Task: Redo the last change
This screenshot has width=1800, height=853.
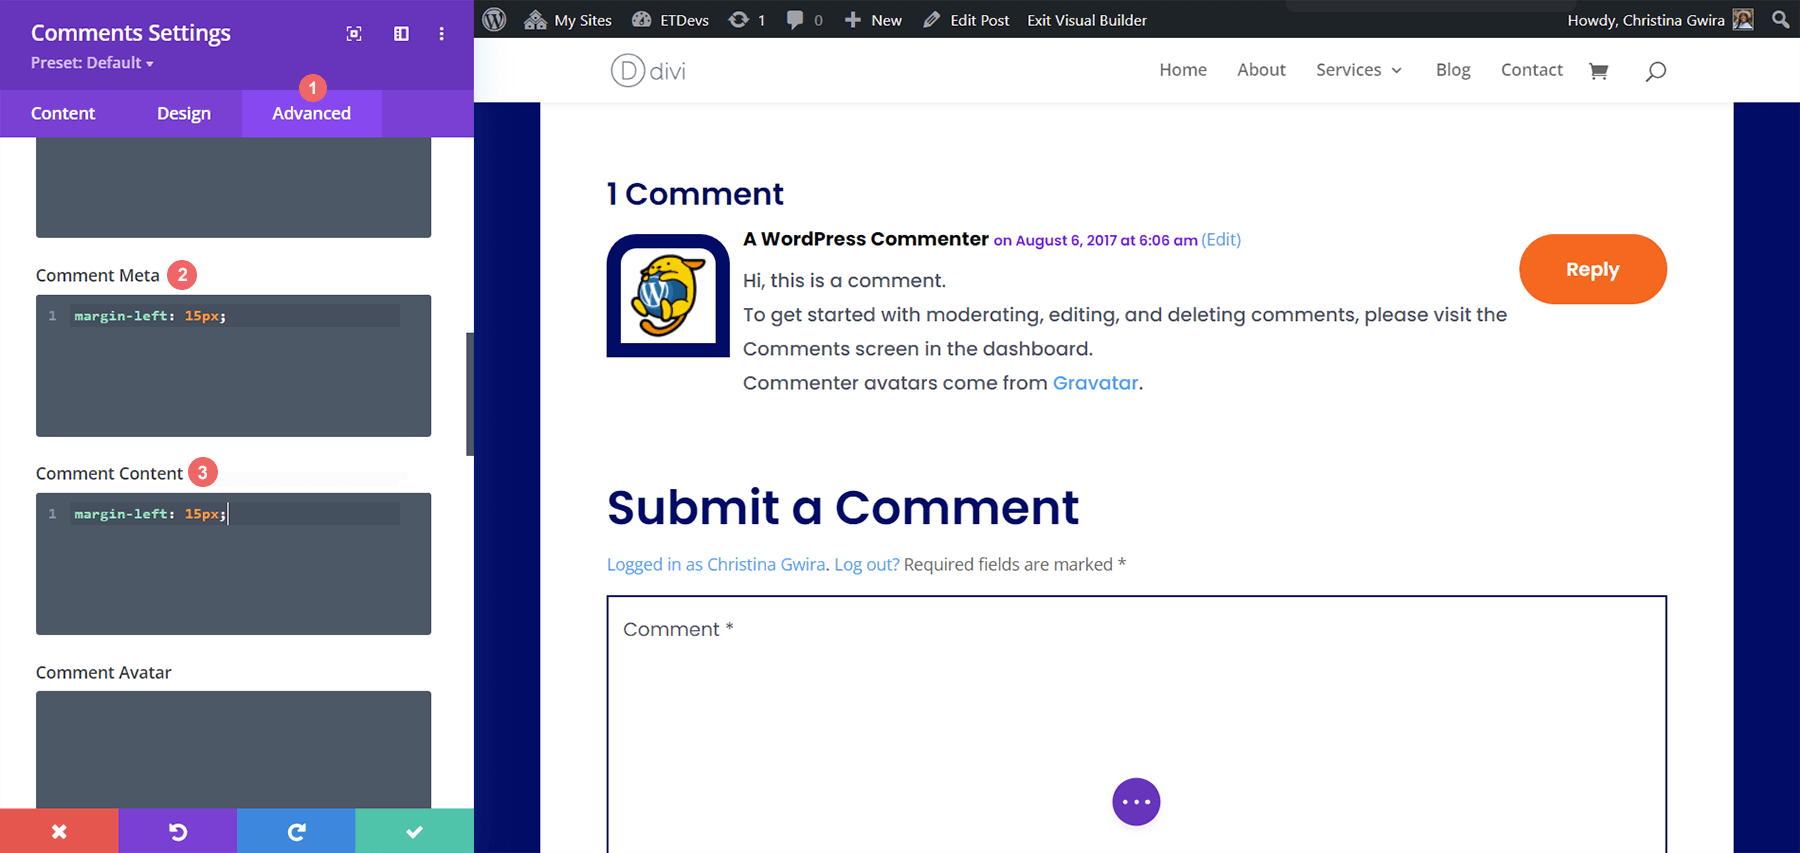Action: (296, 831)
